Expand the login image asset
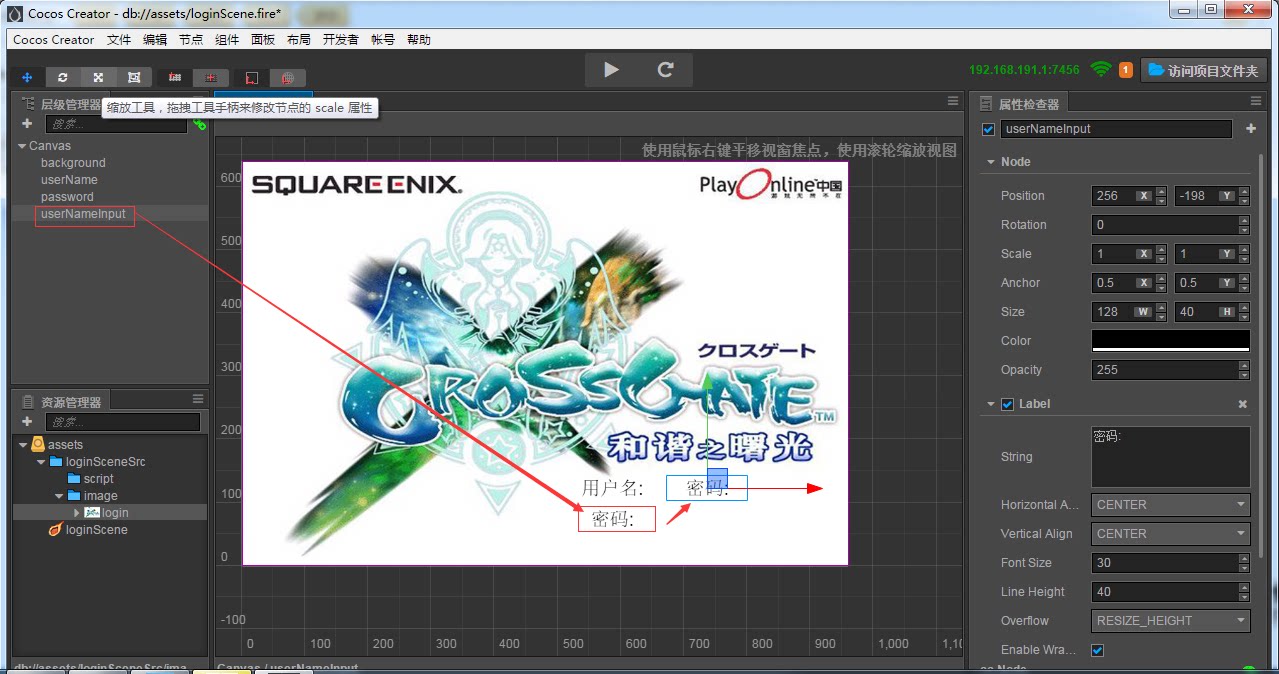This screenshot has height=674, width=1279. coord(77,513)
